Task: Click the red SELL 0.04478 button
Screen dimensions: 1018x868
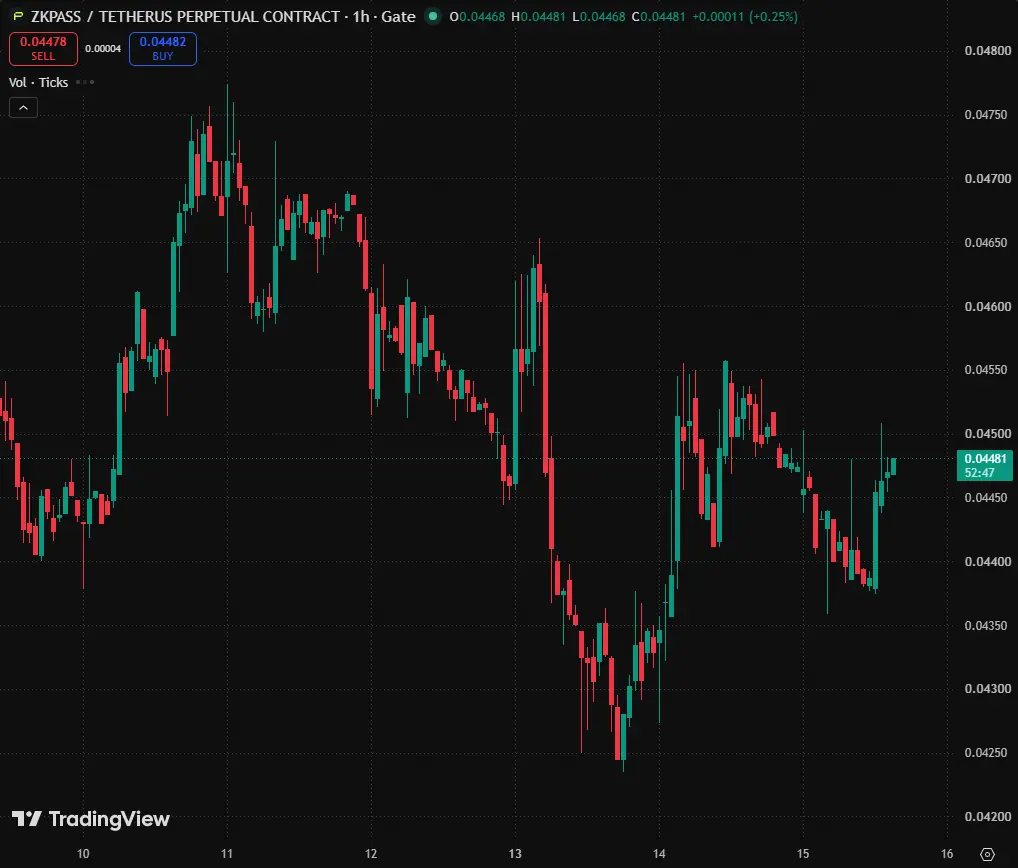Action: tap(43, 49)
